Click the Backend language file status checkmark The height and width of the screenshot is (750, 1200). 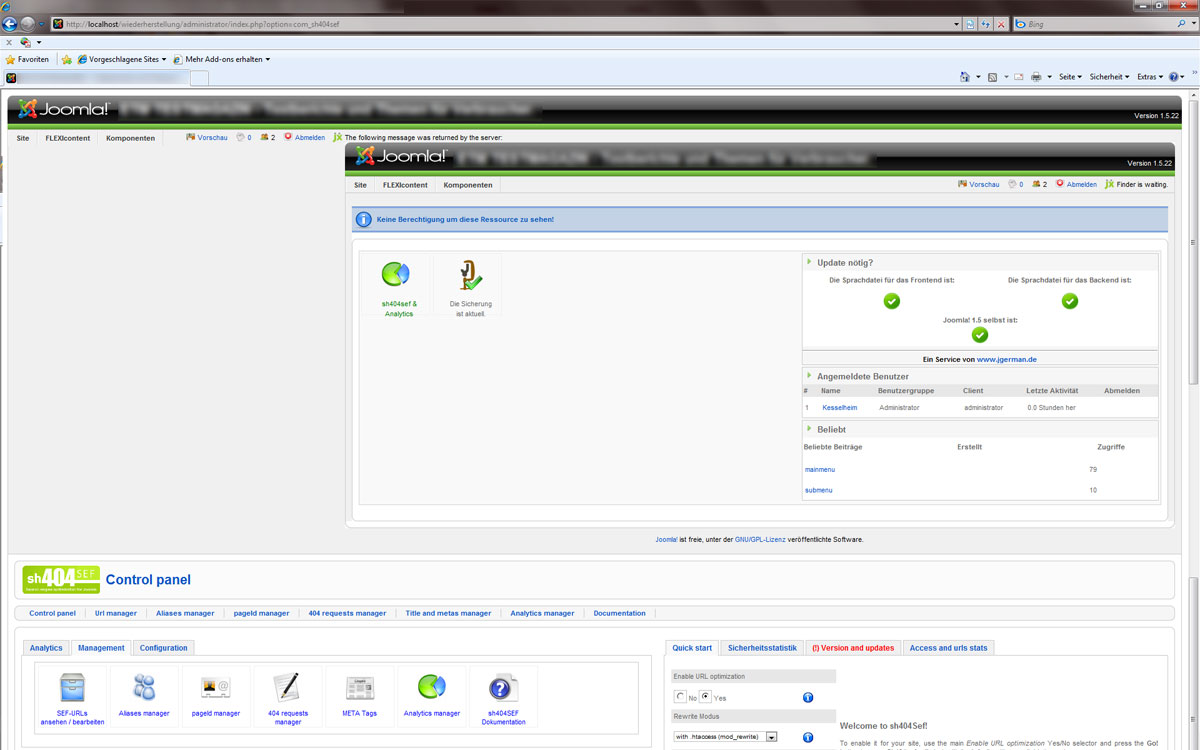point(1070,301)
